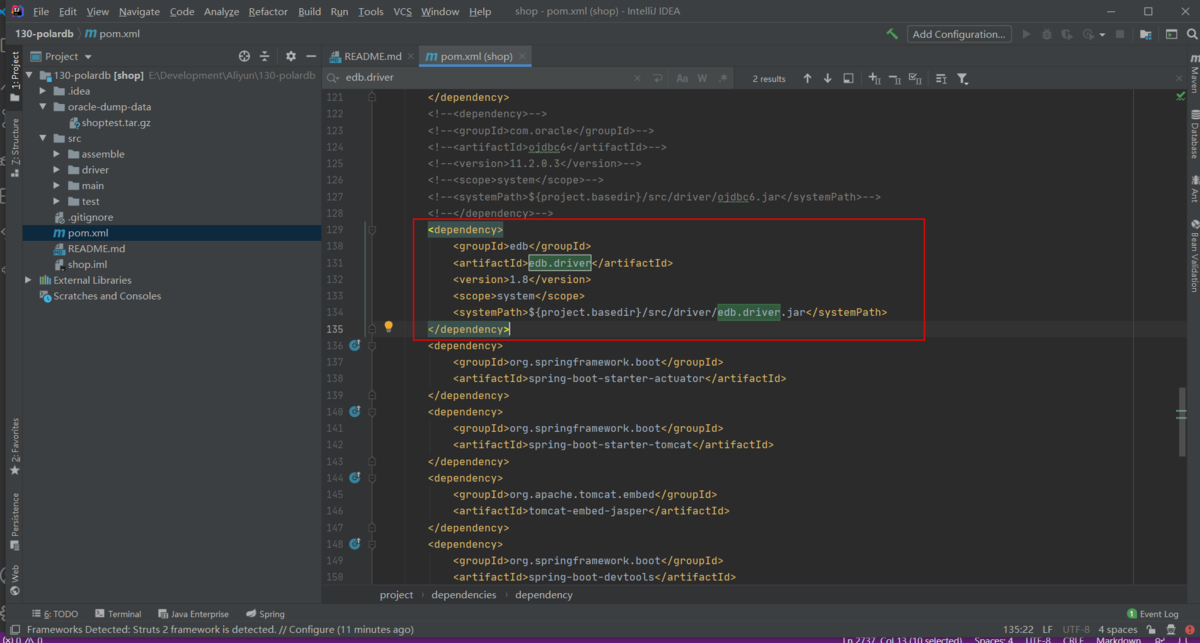Click 'dependencies' in breadcrumb bar
Viewport: 1200px width, 643px height.
coord(464,595)
